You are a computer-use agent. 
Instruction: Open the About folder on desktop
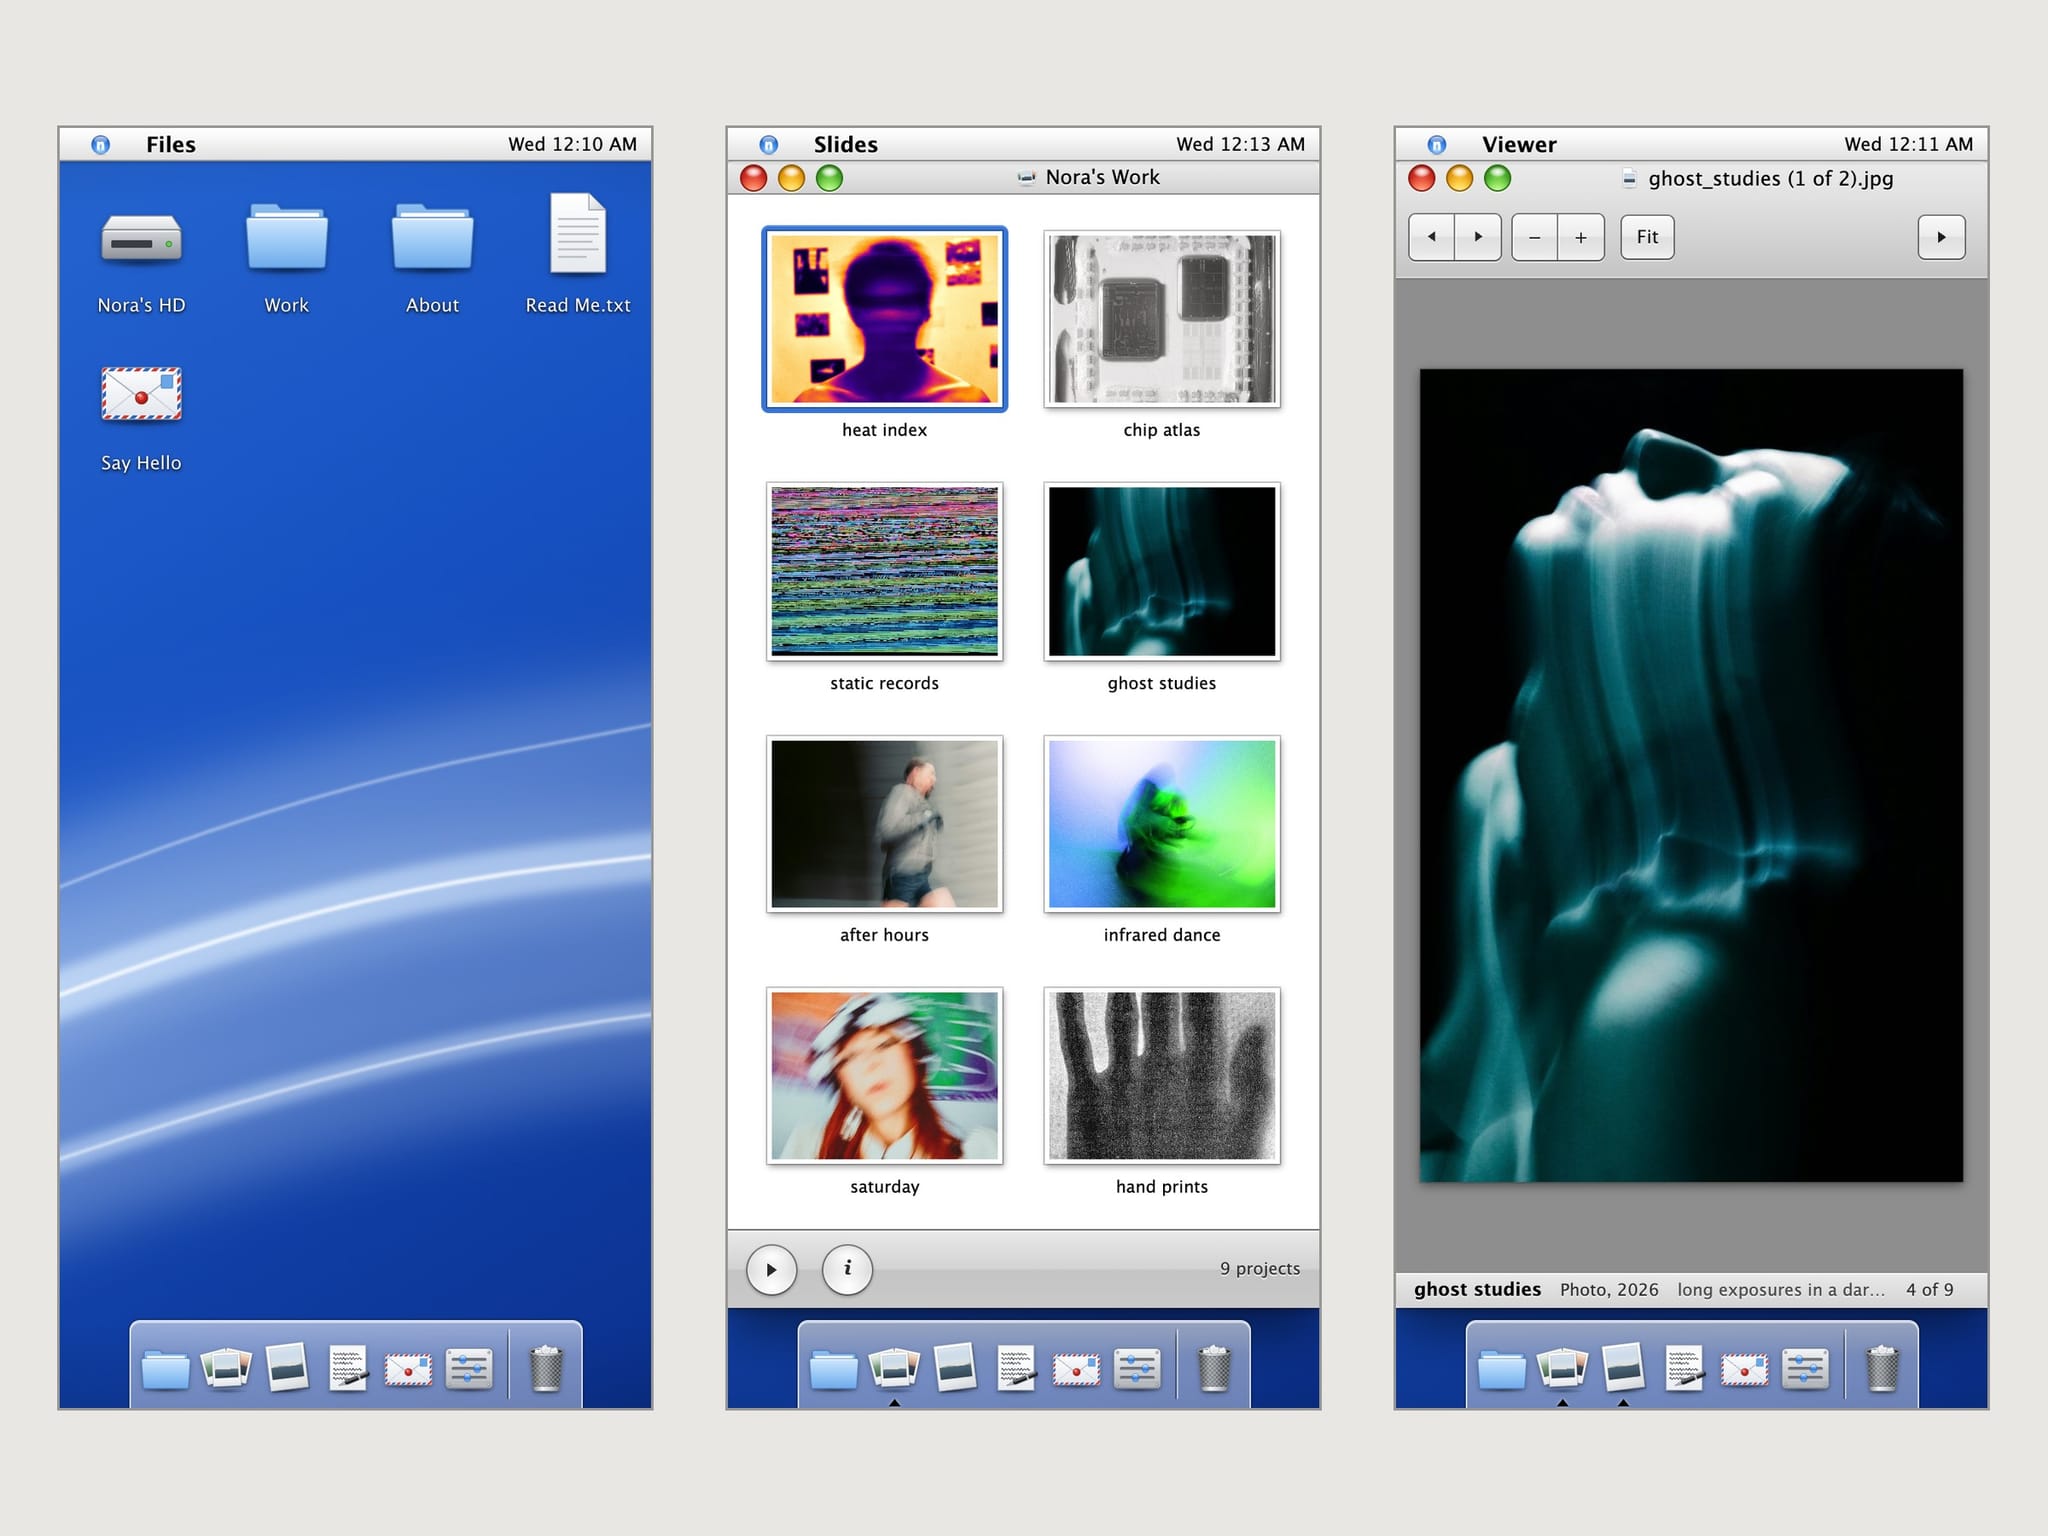tap(432, 238)
